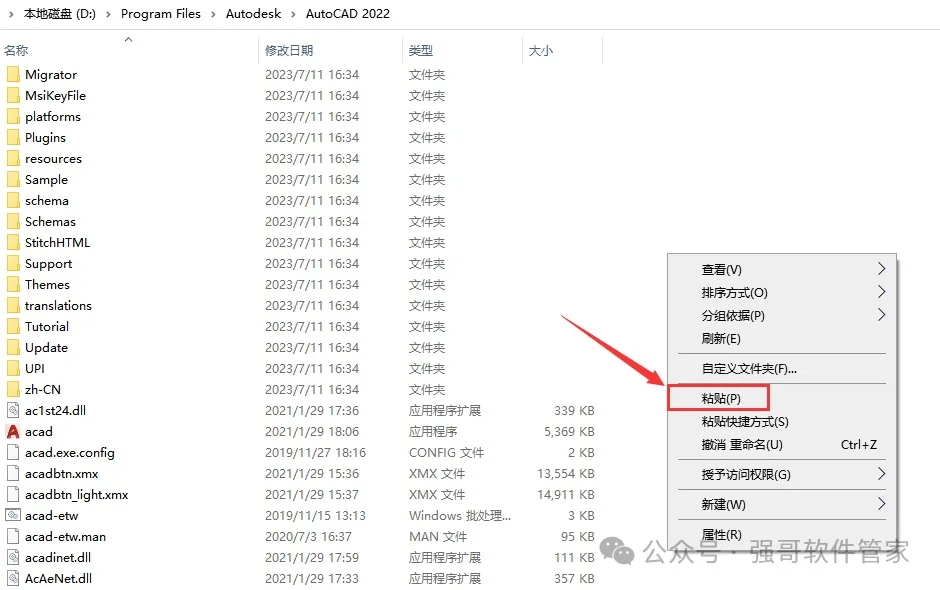Click the 13,554 KB size cell

click(x=566, y=473)
